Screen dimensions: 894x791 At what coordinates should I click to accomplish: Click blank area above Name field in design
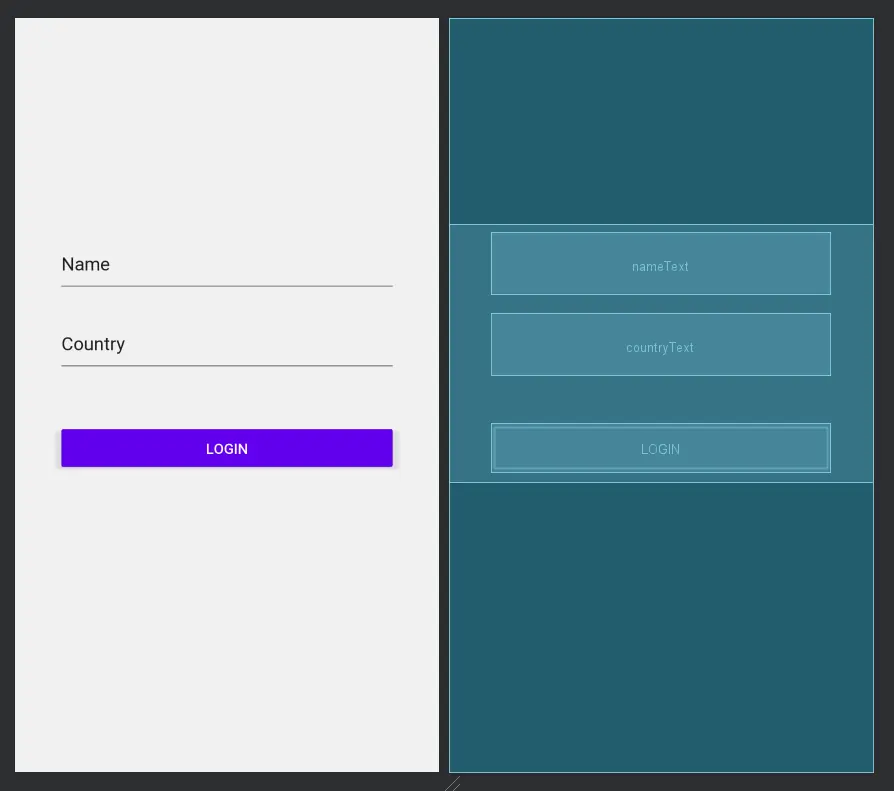226,130
